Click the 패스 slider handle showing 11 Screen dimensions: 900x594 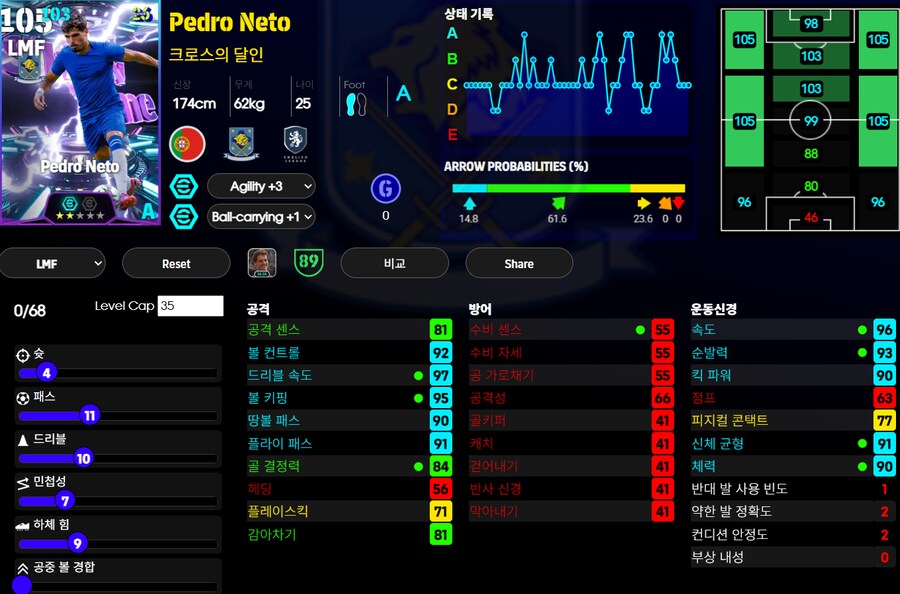pyautogui.click(x=90, y=416)
